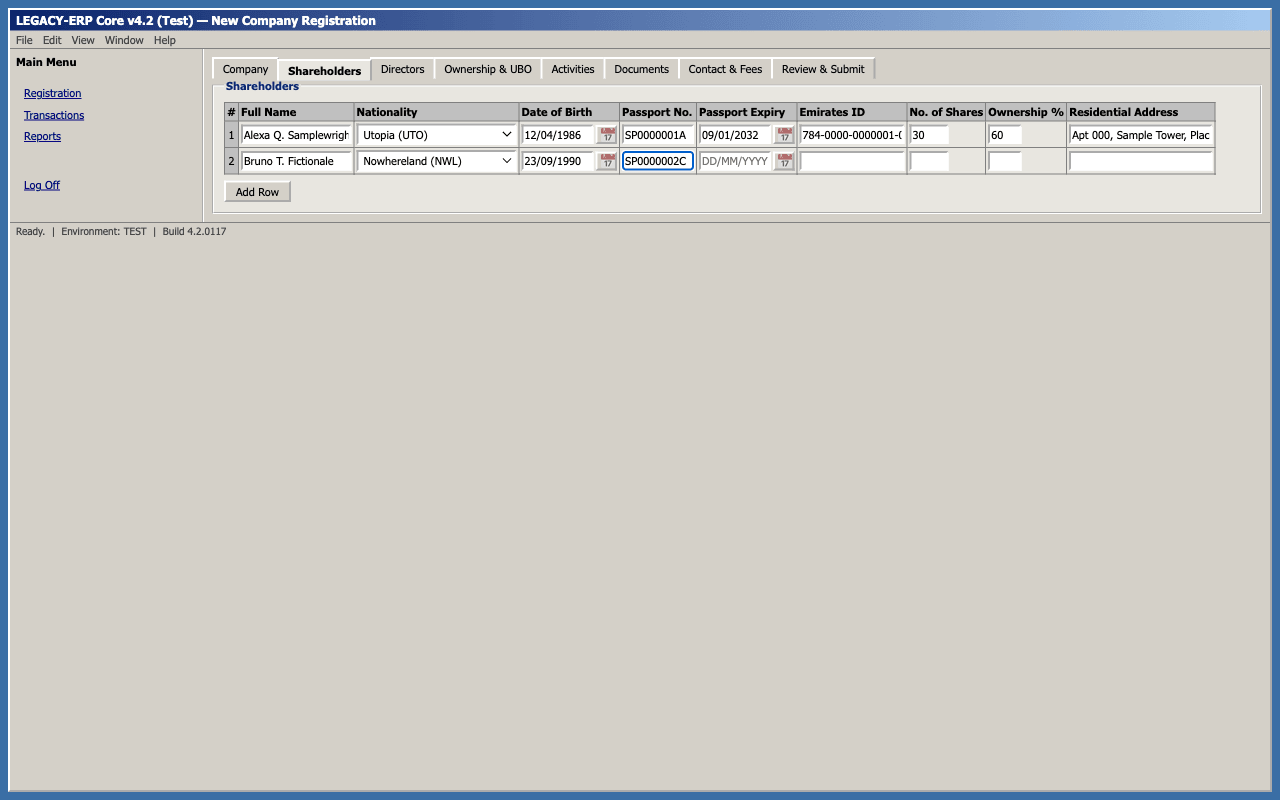Focus the 12/04/1986 date of birth field
1280x800 pixels.
pos(558,135)
